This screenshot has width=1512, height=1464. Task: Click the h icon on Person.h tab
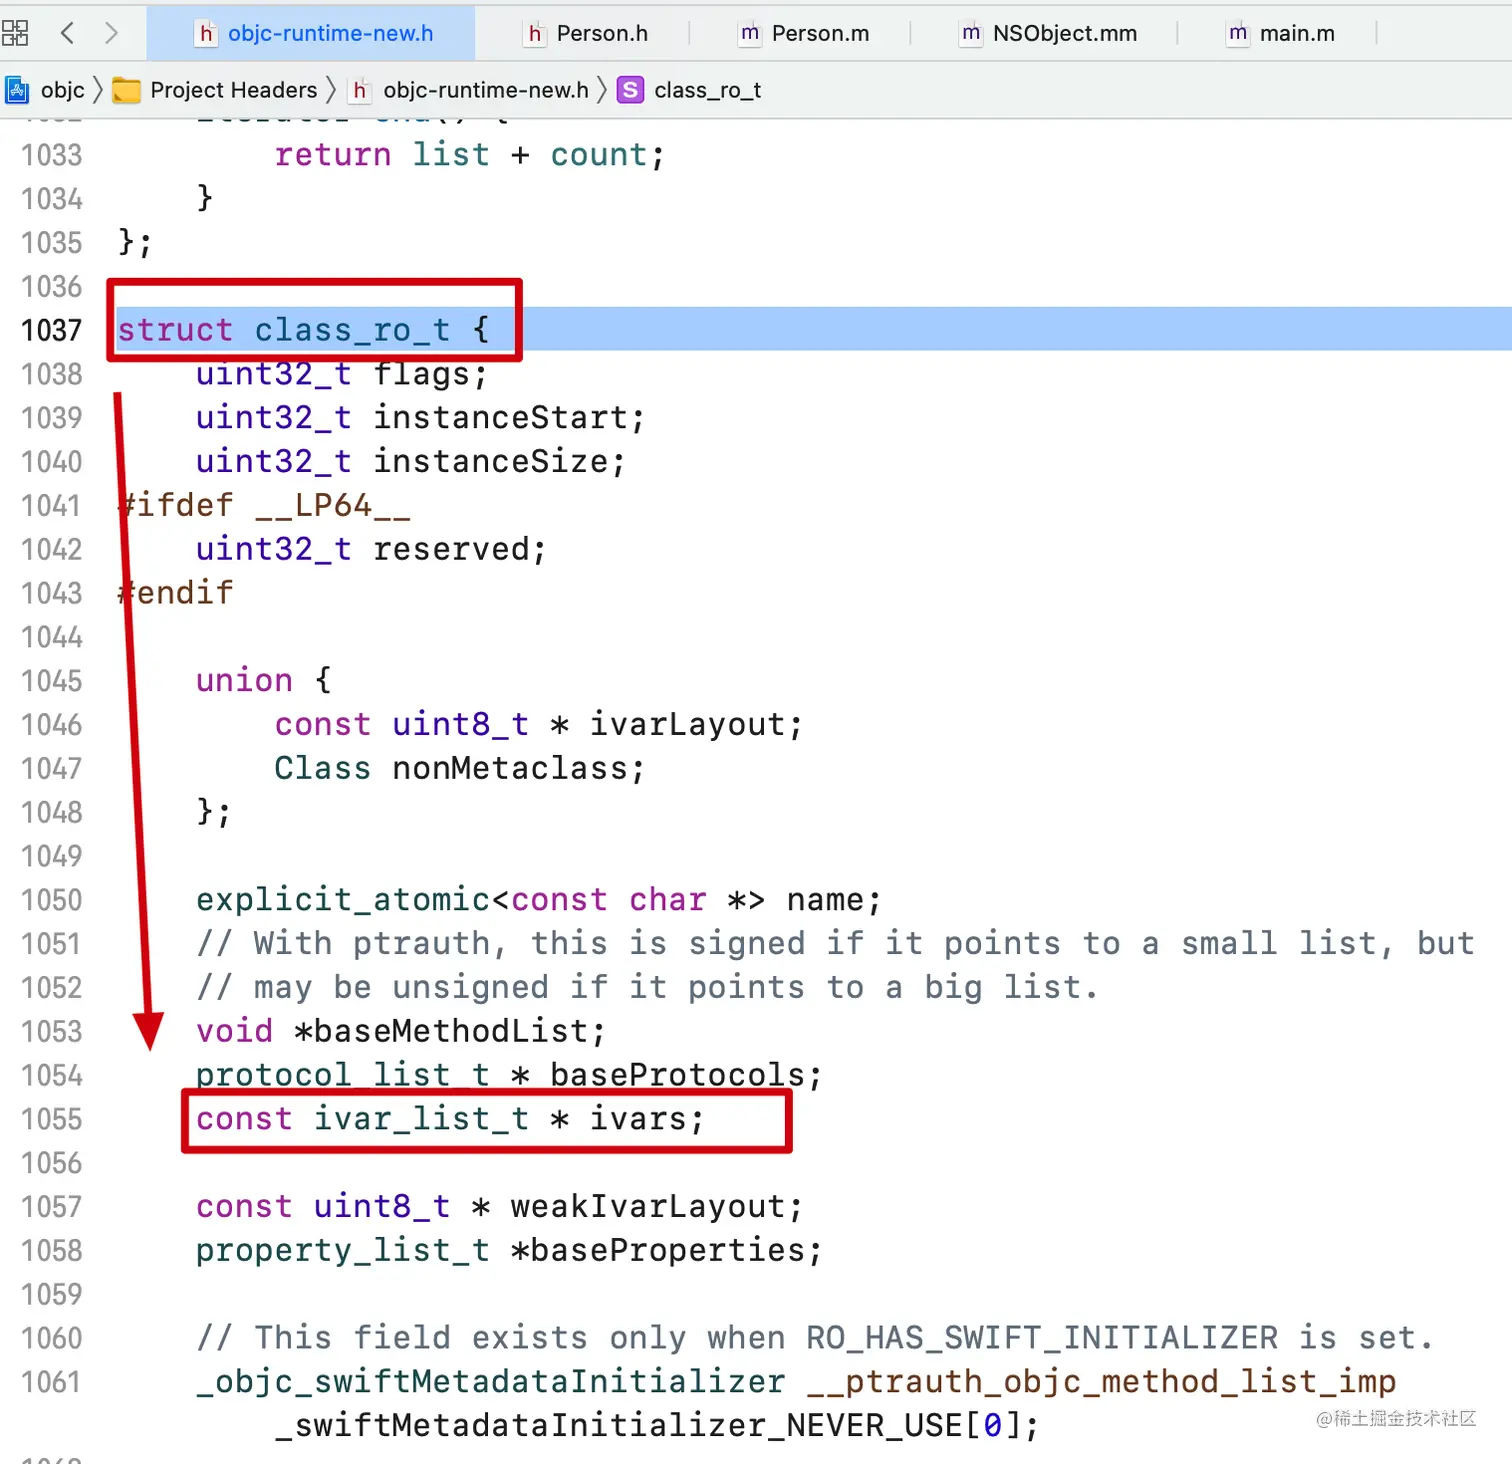535,33
